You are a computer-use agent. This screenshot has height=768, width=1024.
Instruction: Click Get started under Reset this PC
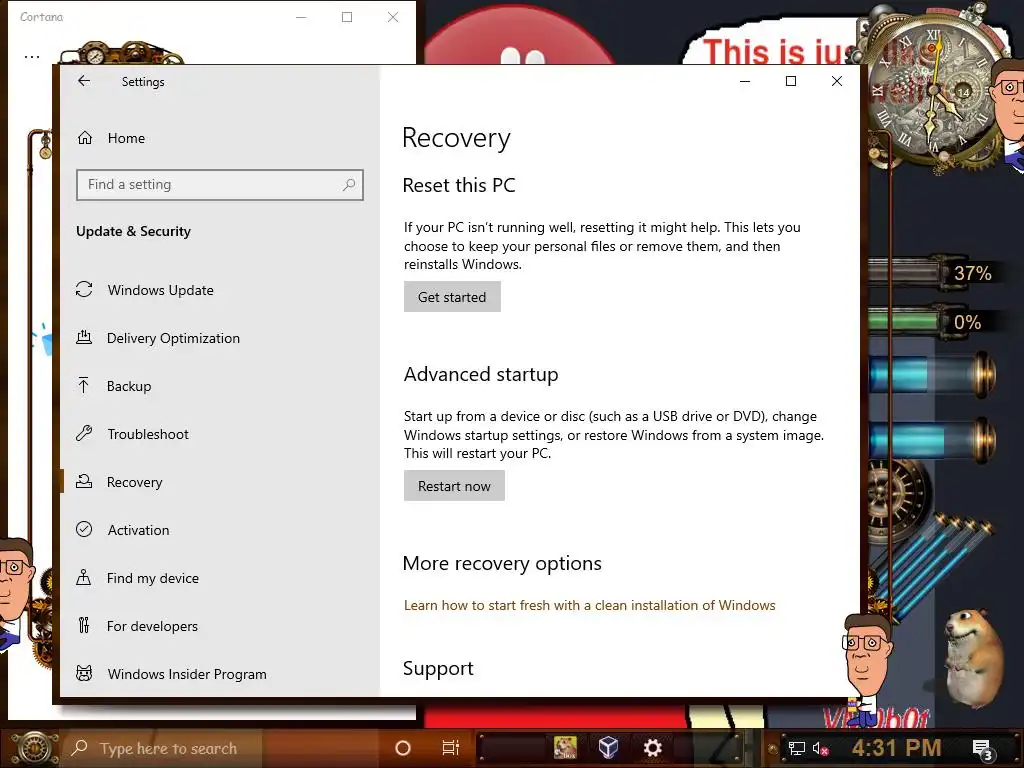pyautogui.click(x=452, y=297)
